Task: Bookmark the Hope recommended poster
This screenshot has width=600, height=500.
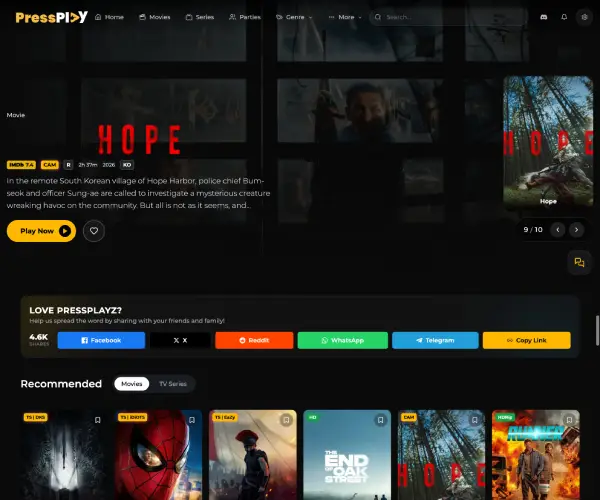Action: (x=475, y=420)
